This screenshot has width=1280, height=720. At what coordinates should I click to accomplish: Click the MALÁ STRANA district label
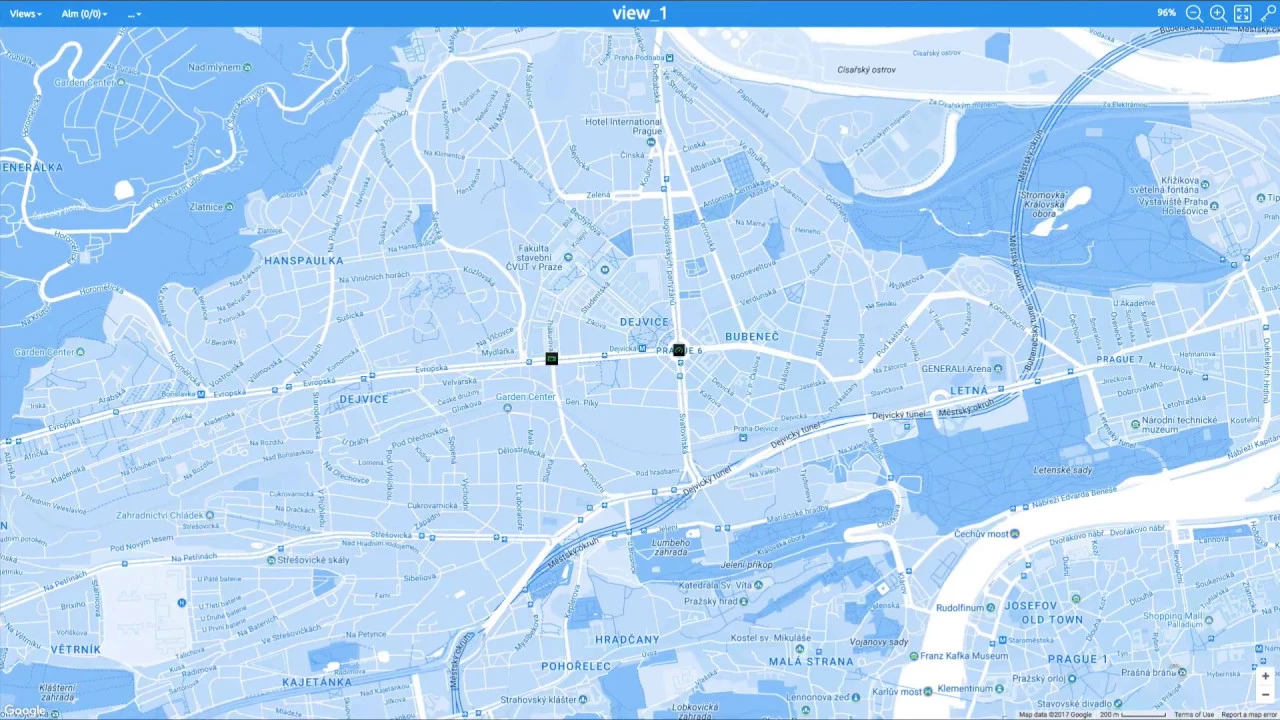tap(811, 661)
